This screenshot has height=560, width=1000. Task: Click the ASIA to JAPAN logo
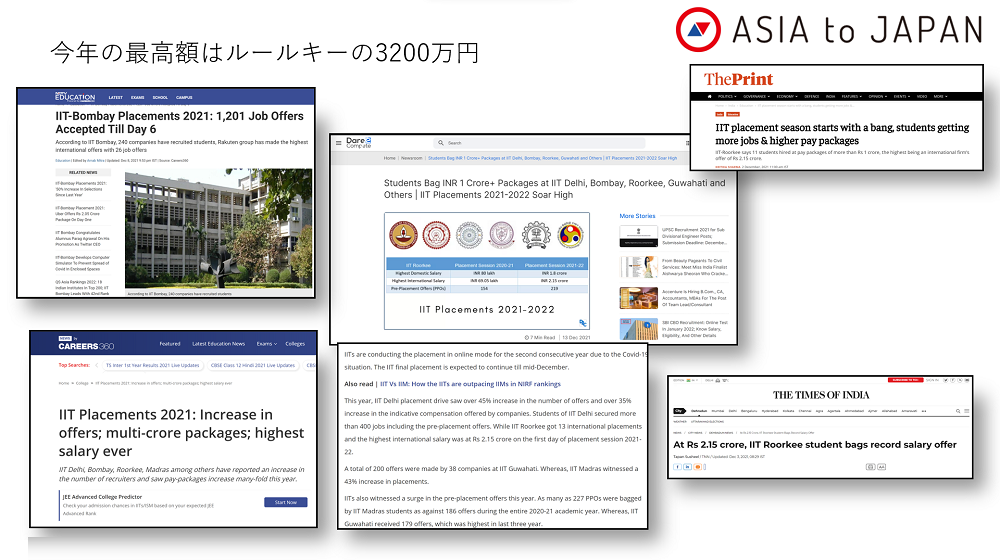[x=829, y=29]
